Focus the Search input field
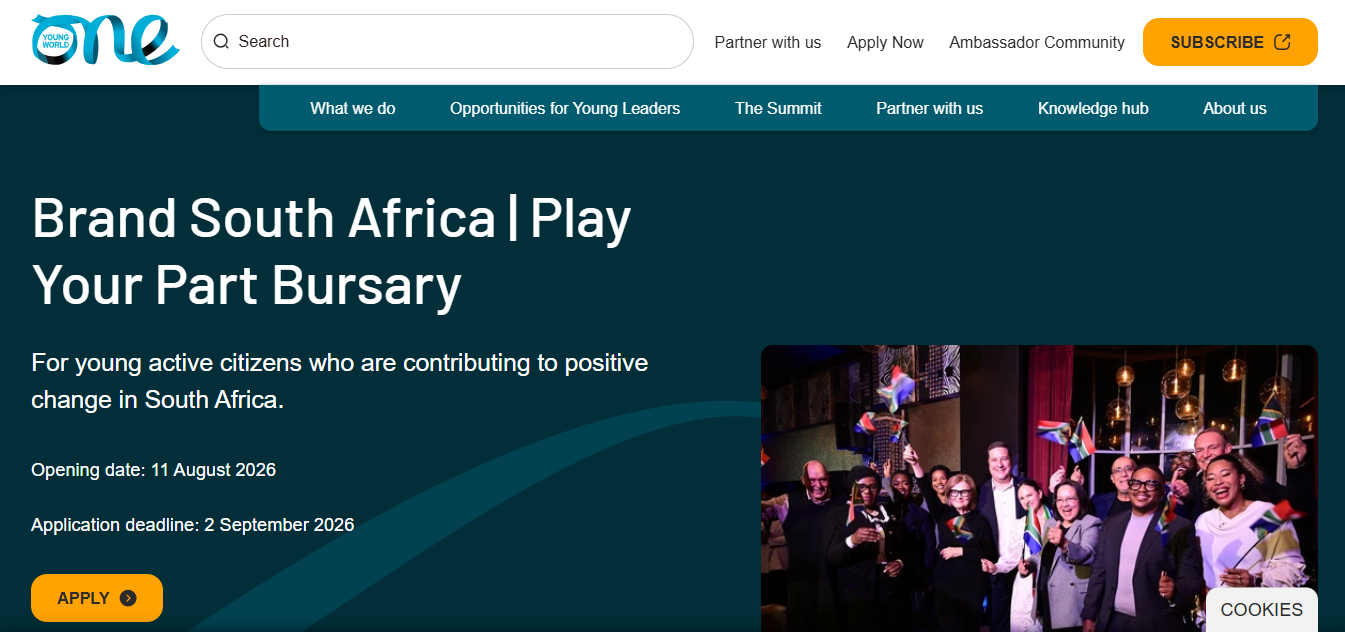 tap(447, 41)
